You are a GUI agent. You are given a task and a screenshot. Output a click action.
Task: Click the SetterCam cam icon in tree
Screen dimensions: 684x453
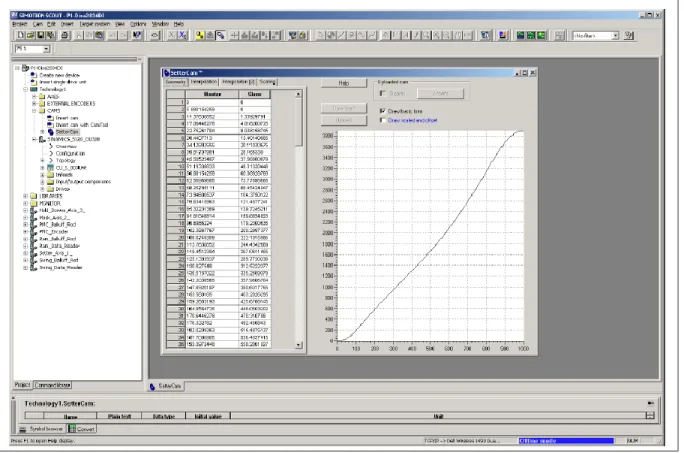click(51, 132)
